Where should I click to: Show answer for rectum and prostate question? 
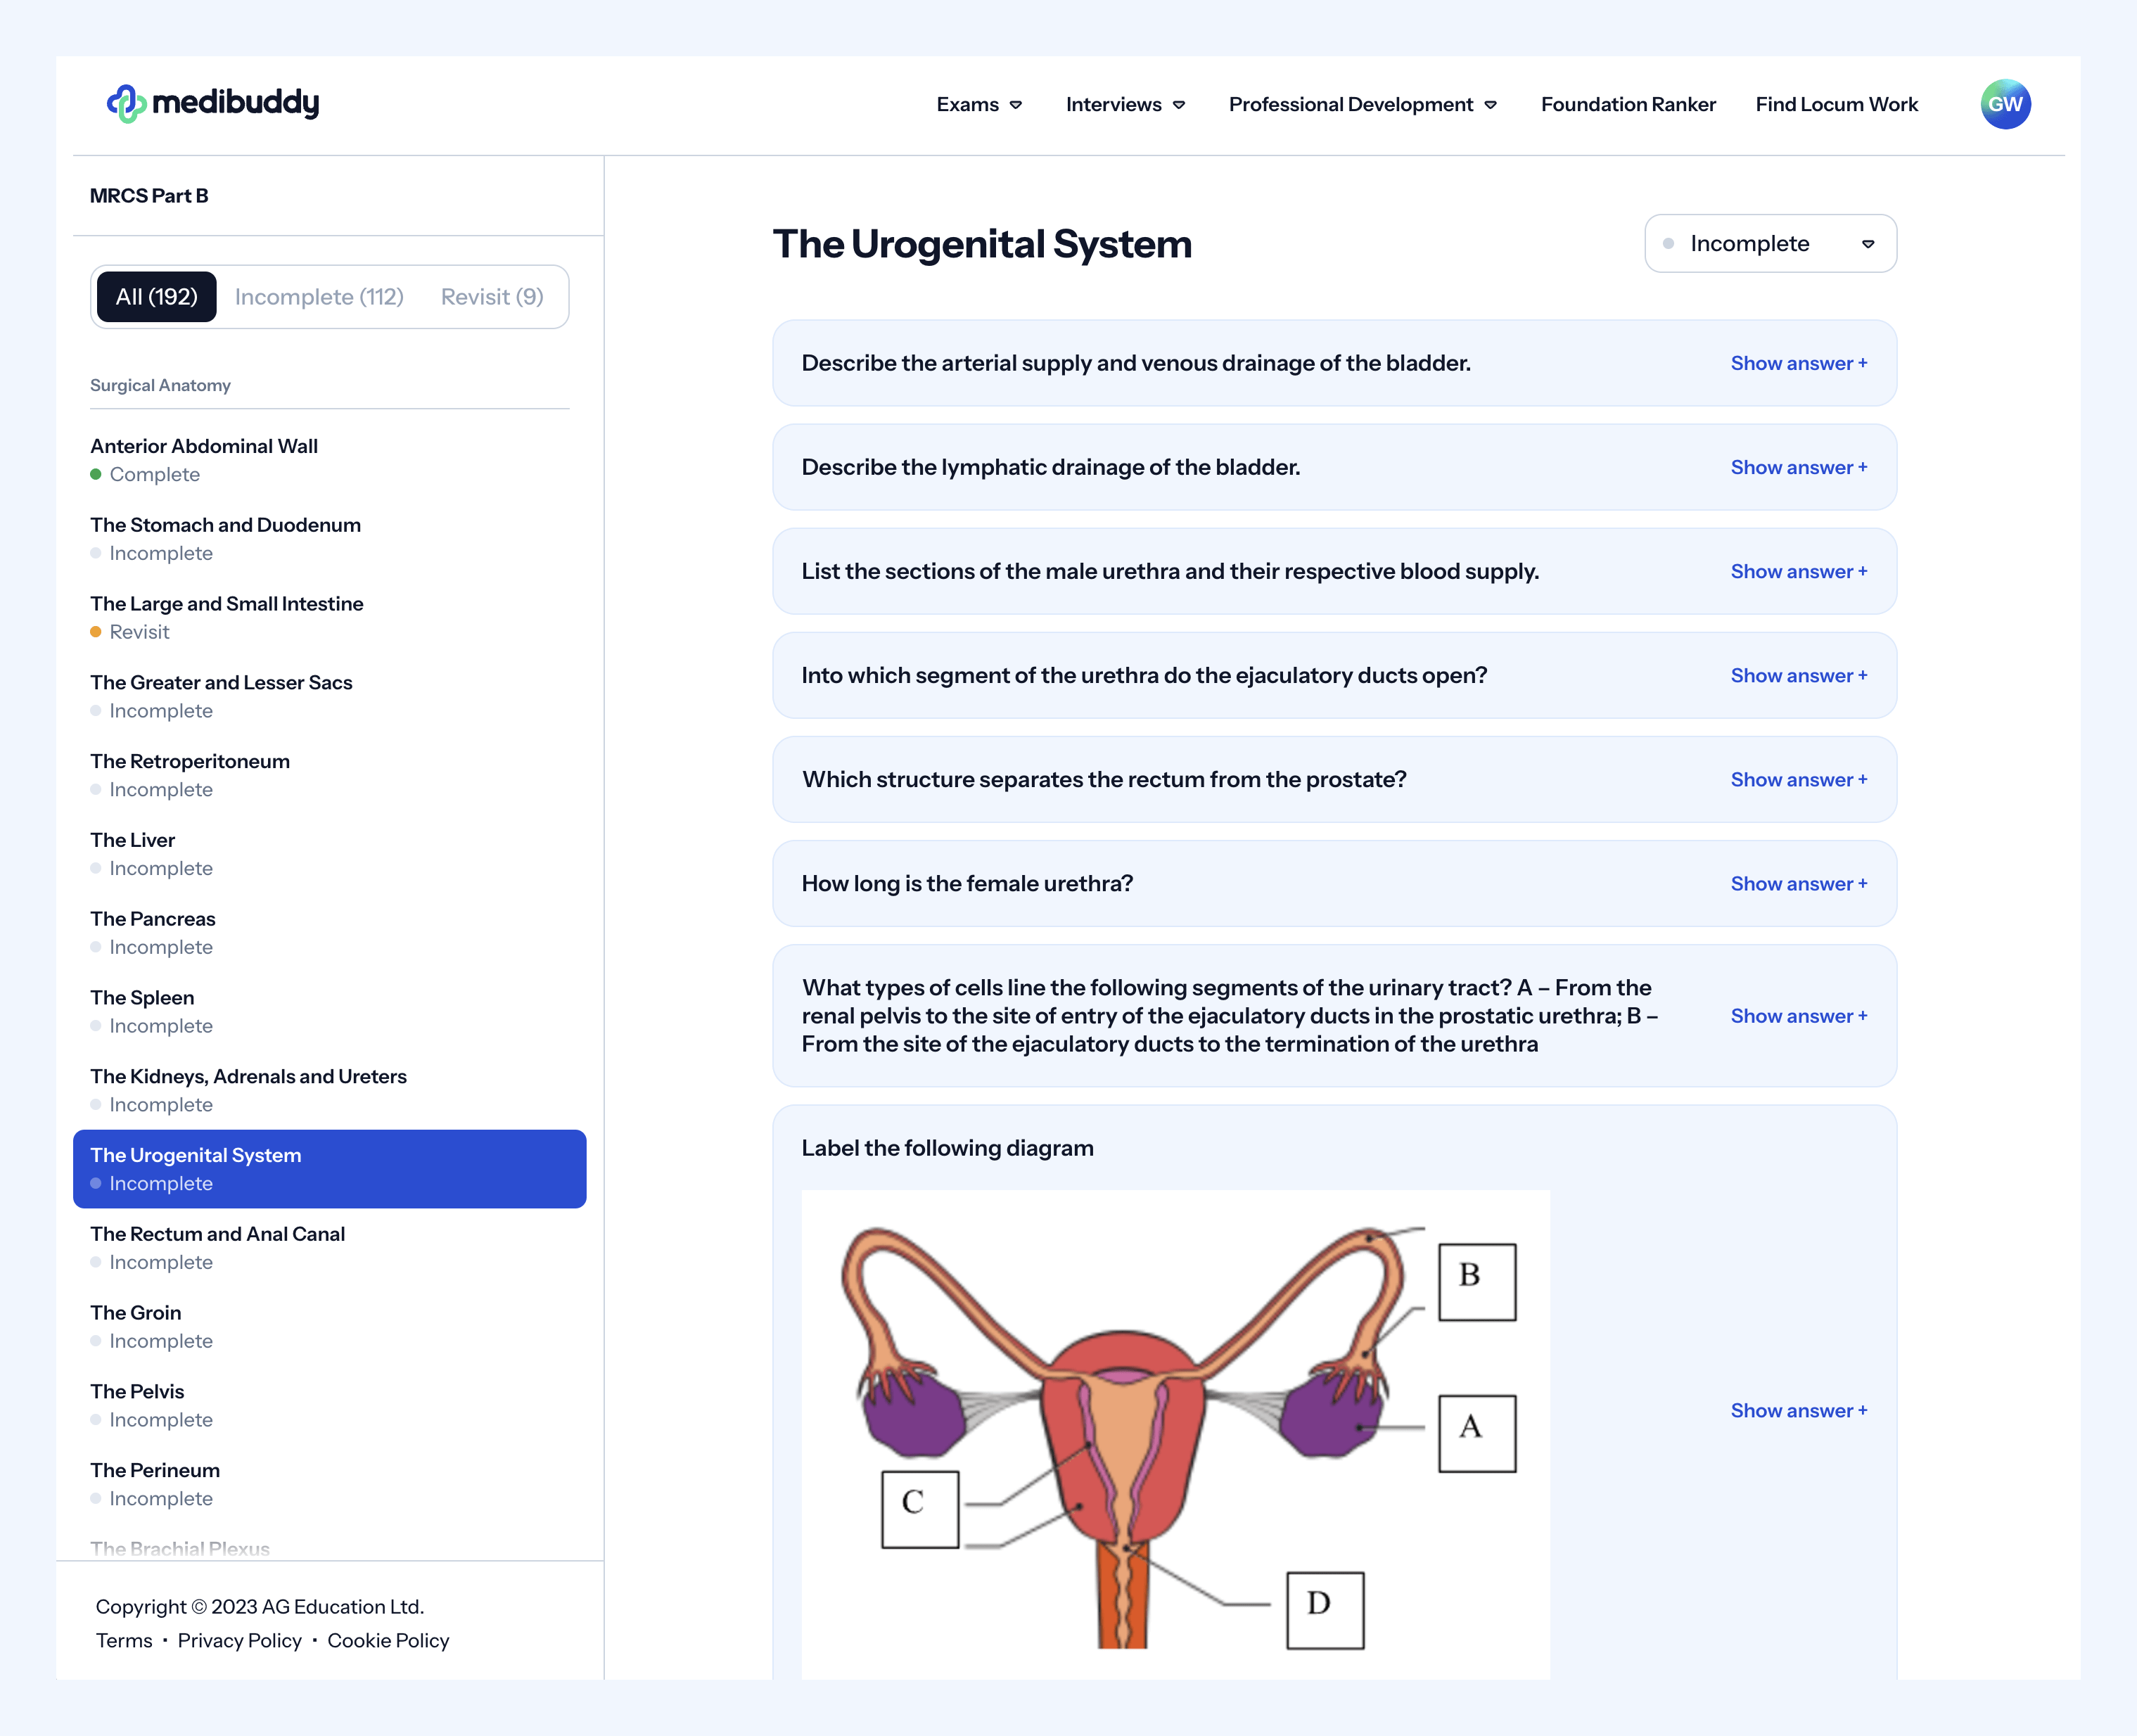tap(1799, 779)
